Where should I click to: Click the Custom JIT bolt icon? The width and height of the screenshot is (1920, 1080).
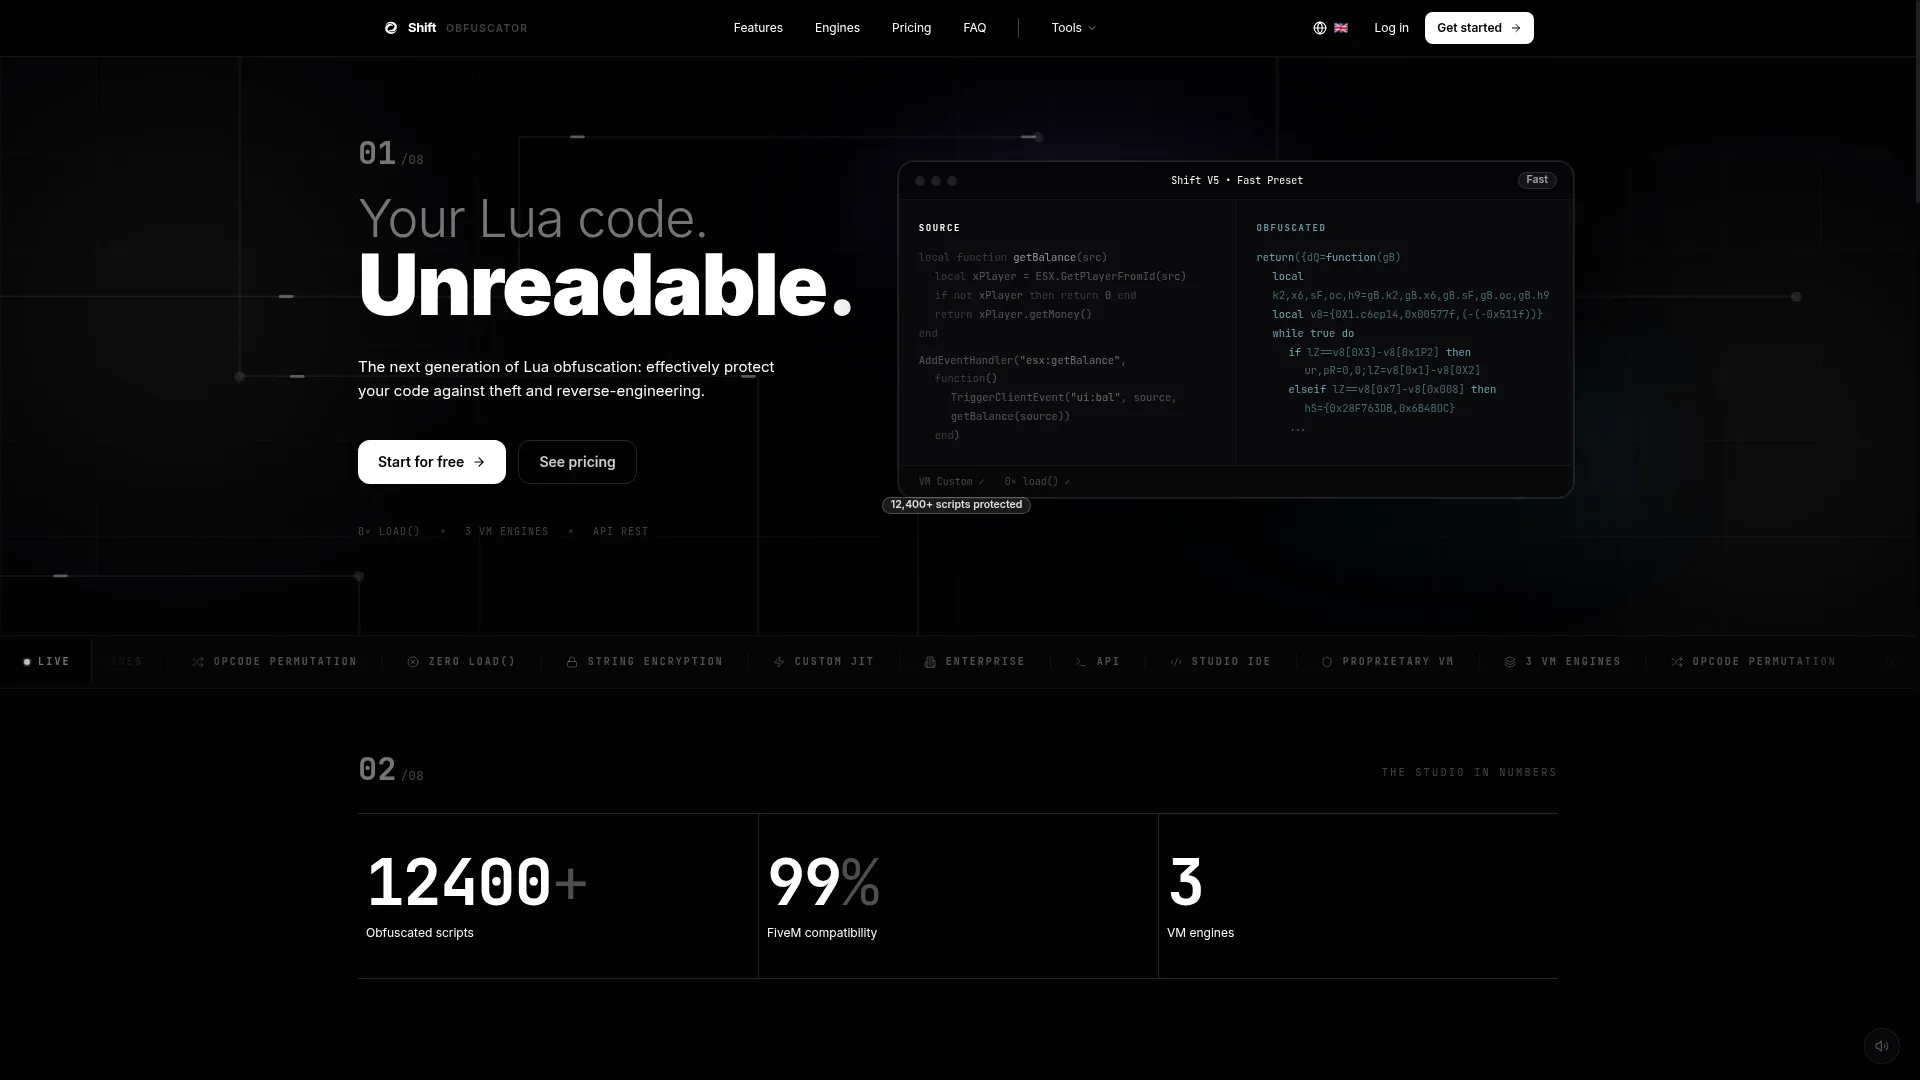[x=779, y=662]
